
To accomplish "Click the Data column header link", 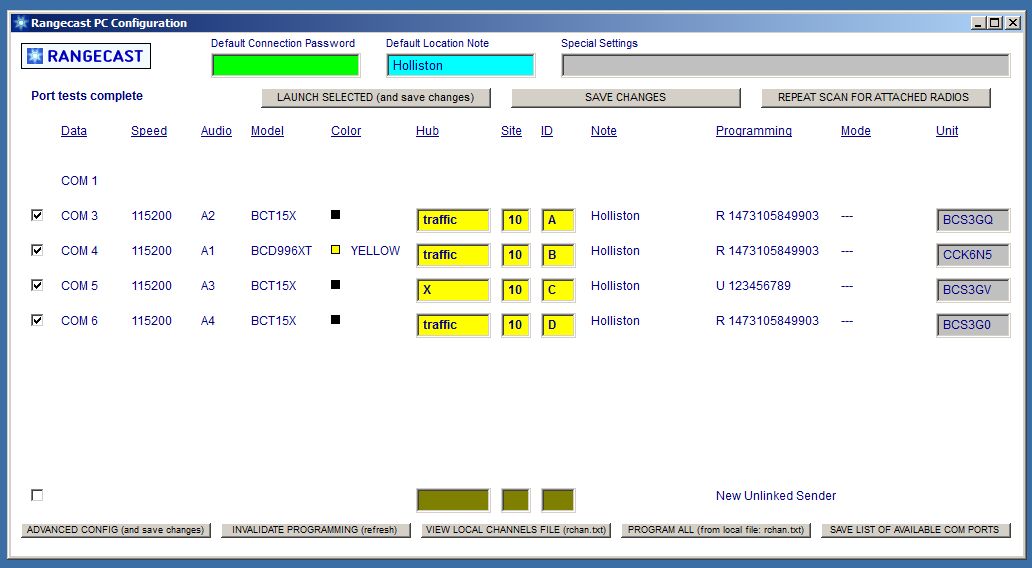I will coord(74,131).
